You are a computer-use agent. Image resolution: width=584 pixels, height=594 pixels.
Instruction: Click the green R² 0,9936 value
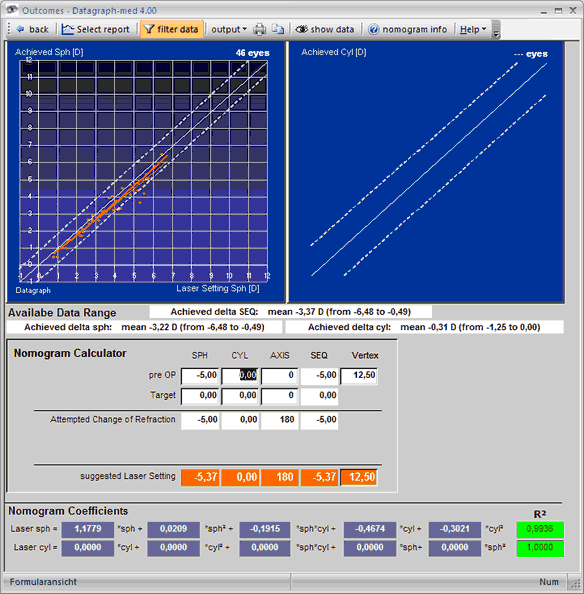540,529
